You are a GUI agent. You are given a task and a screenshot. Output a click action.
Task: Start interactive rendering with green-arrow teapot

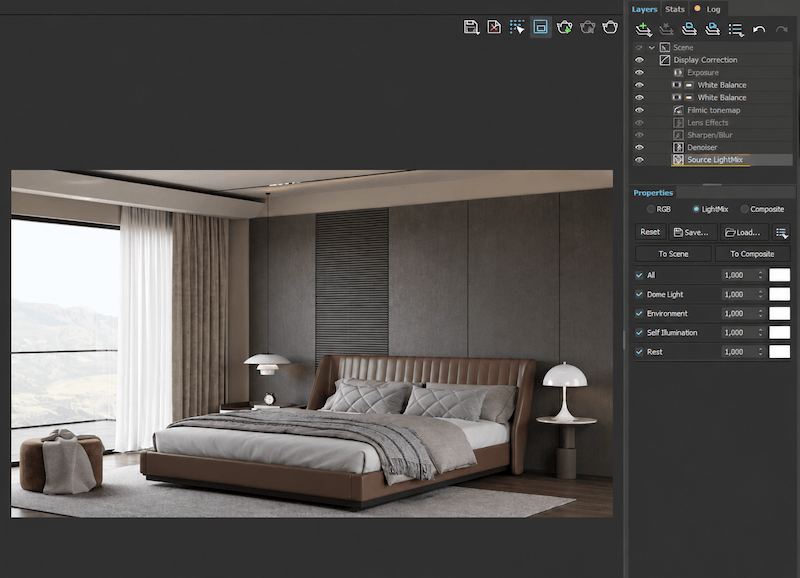[x=564, y=27]
